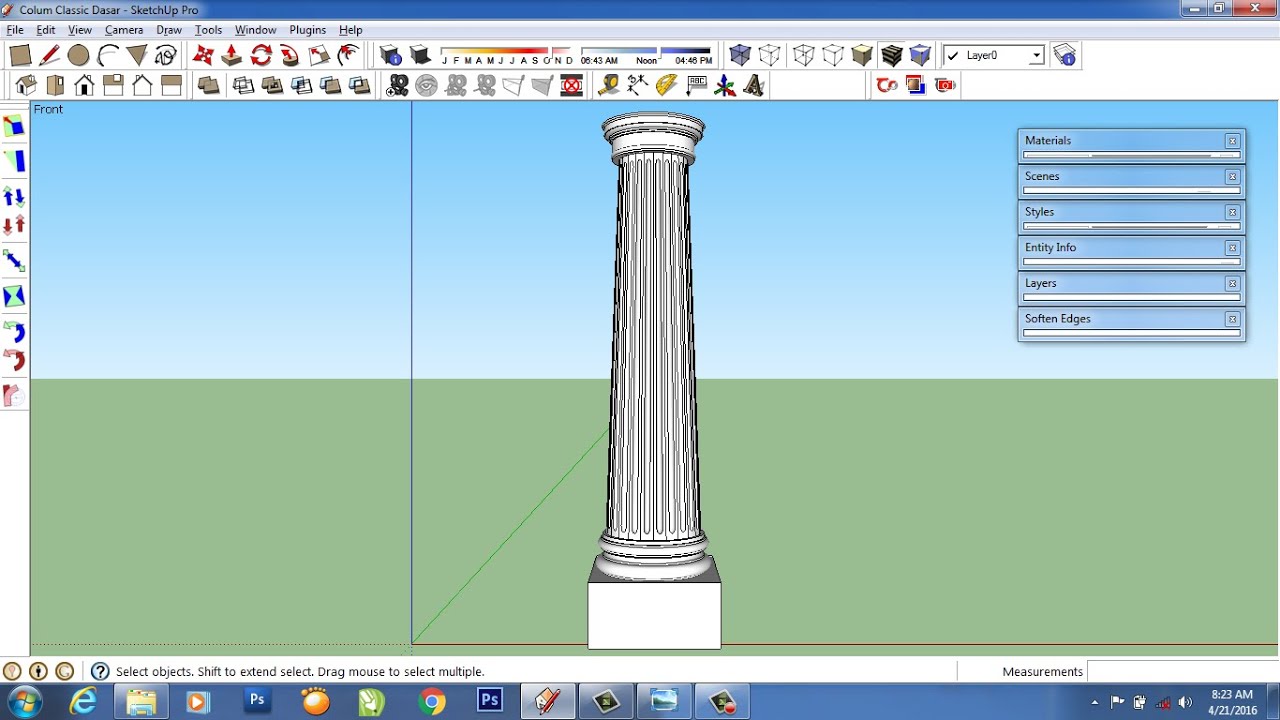
Task: Select the Dimension tool
Action: [637, 86]
